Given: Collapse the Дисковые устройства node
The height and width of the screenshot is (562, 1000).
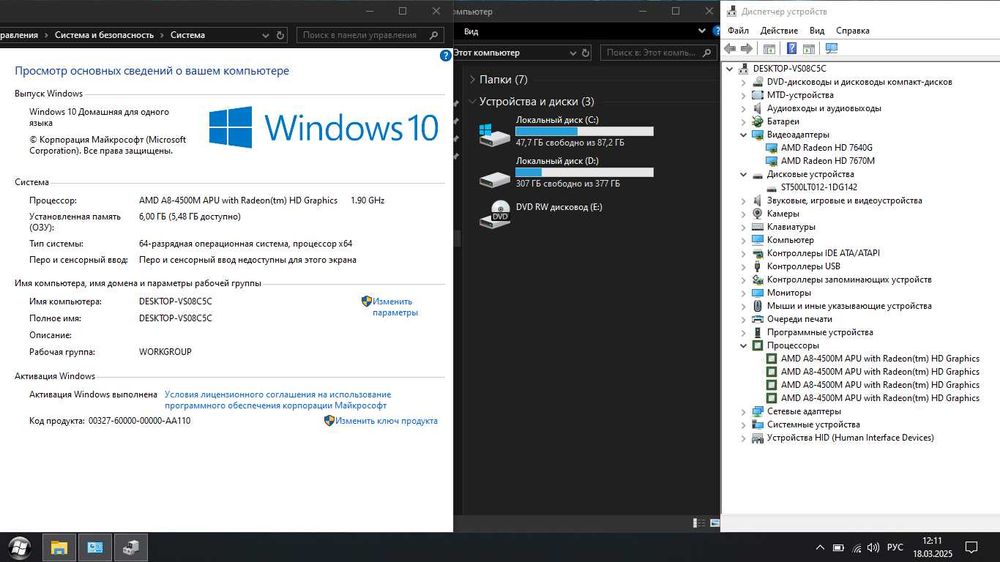Looking at the screenshot, I should click(743, 174).
